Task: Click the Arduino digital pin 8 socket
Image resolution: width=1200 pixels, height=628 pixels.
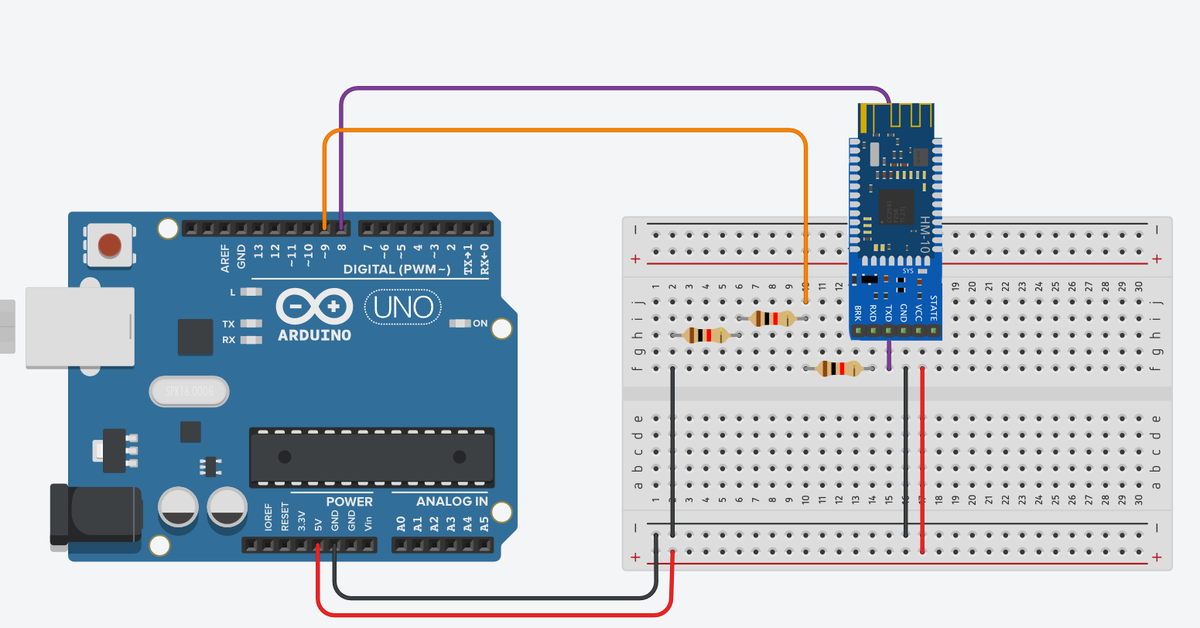Action: pos(341,228)
